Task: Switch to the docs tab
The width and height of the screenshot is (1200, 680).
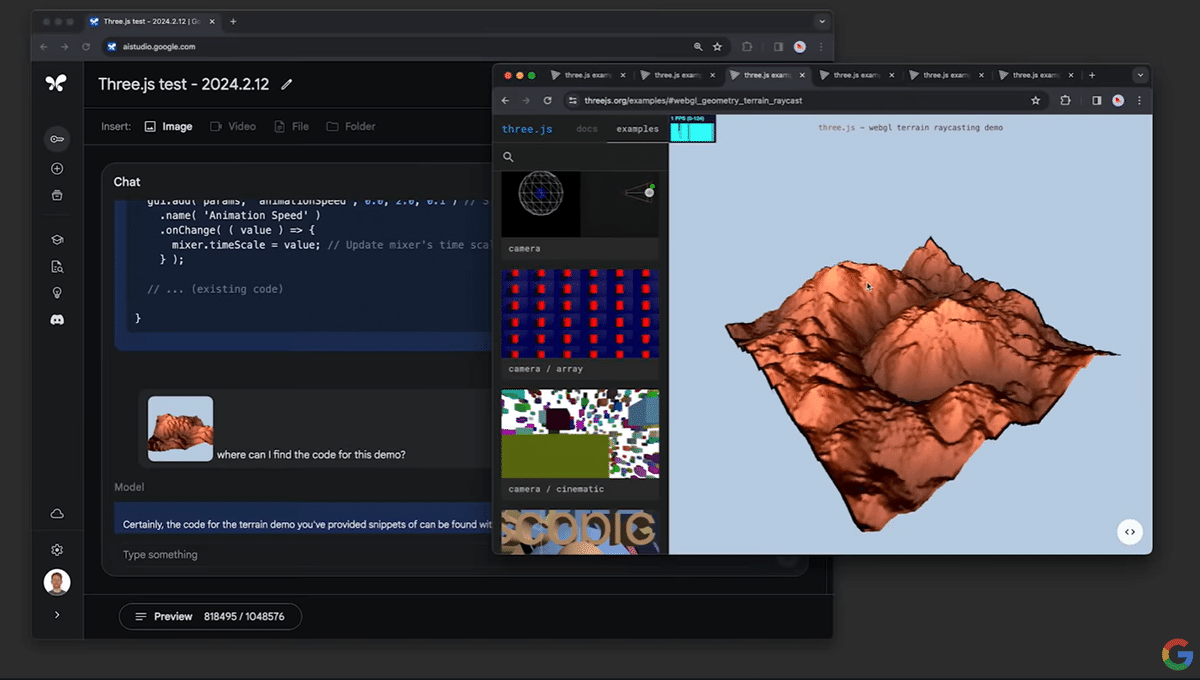Action: click(x=587, y=129)
